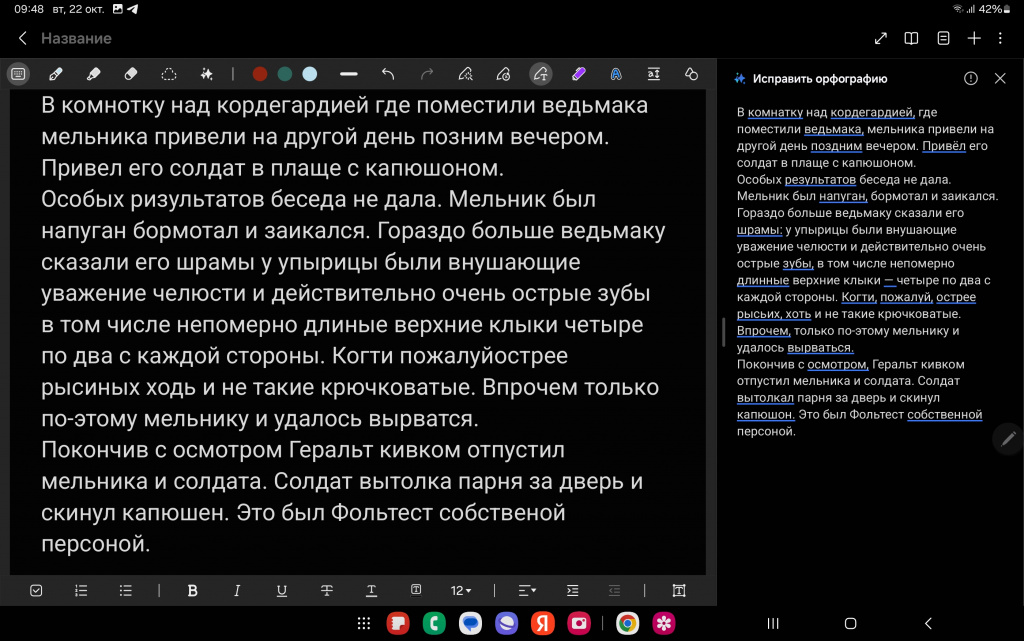Select the pen drawing tool
This screenshot has height=641, width=1024.
(x=56, y=74)
